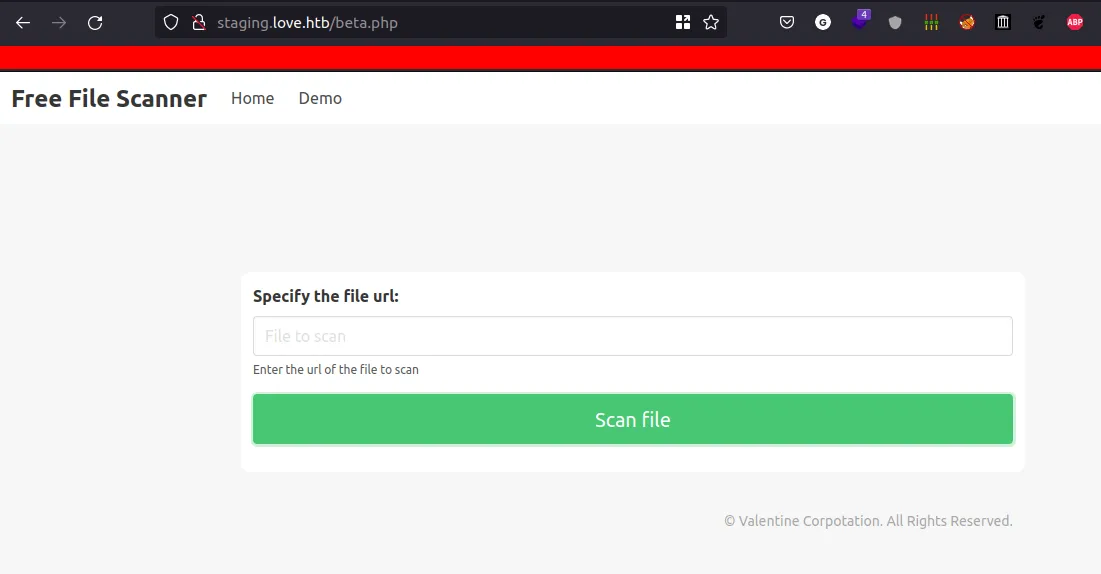Image resolution: width=1101 pixels, height=574 pixels.
Task: Focus the File to scan input field
Action: (632, 336)
